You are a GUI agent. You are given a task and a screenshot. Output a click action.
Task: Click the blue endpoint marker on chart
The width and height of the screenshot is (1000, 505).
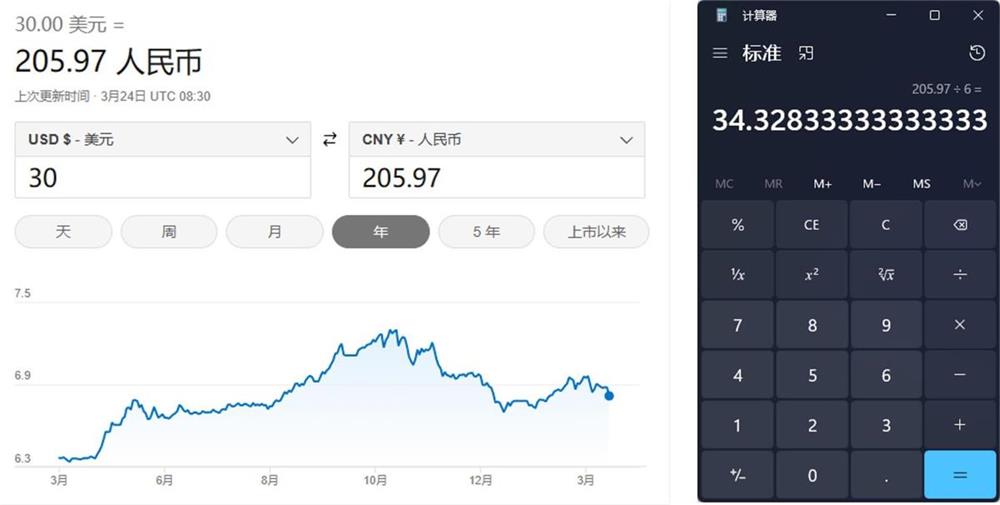609,396
